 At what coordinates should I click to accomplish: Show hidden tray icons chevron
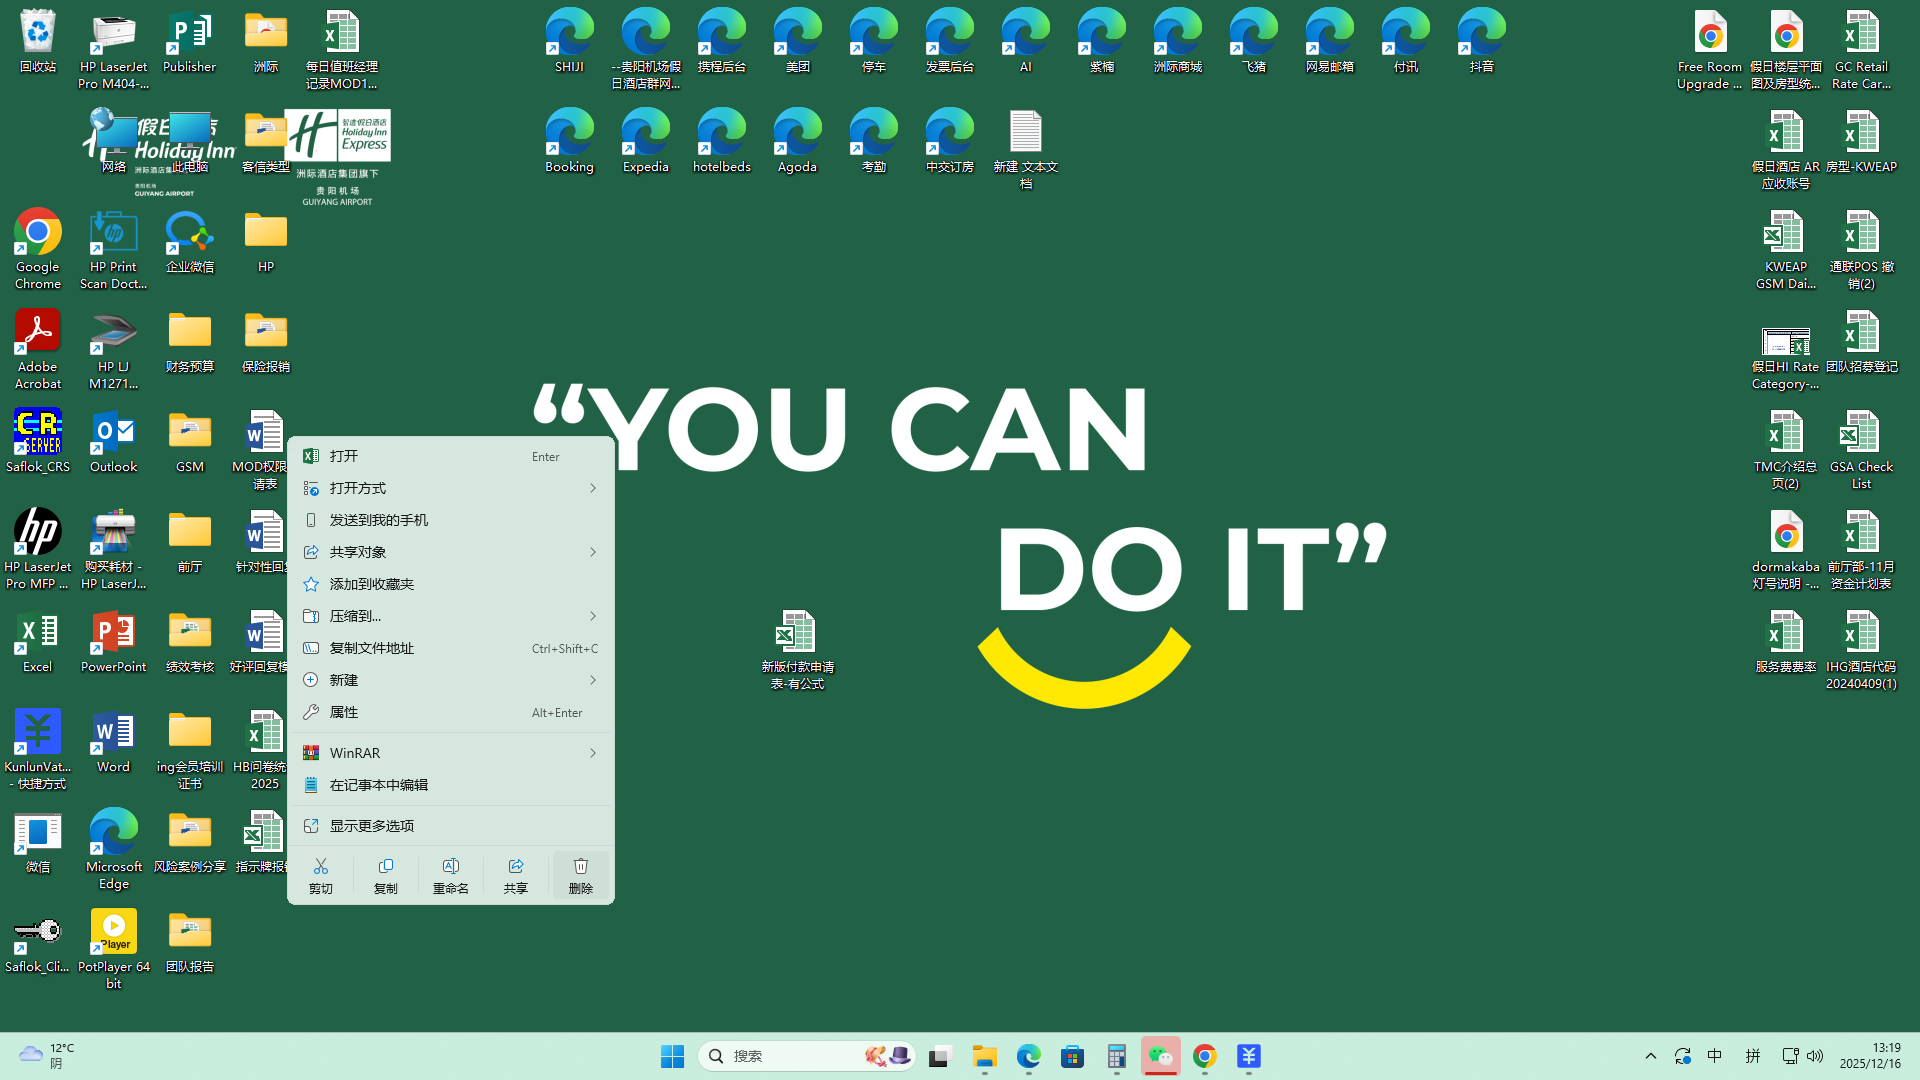(x=1651, y=1056)
